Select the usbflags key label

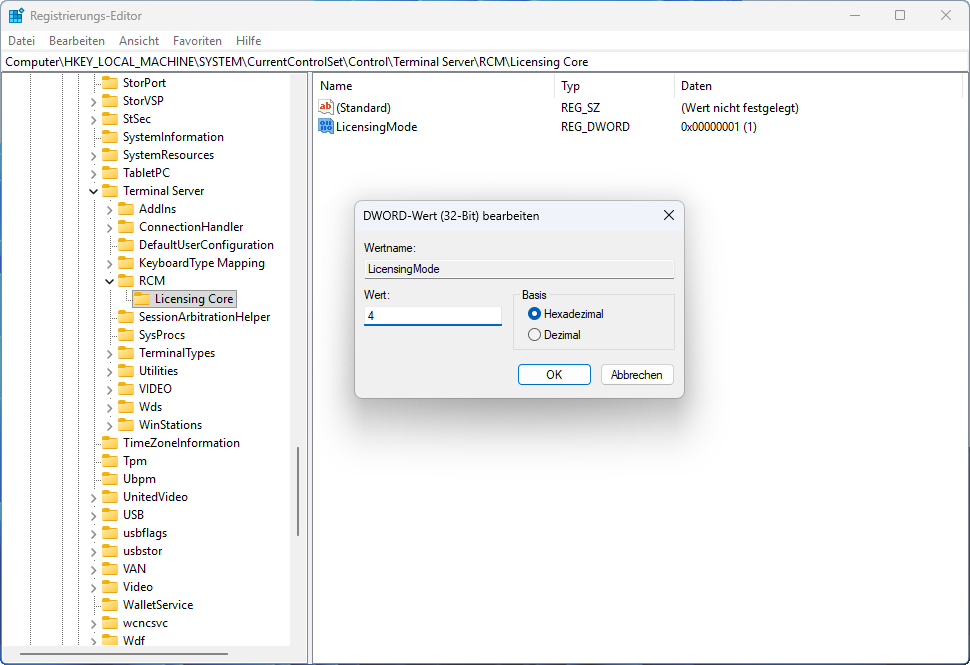(145, 533)
